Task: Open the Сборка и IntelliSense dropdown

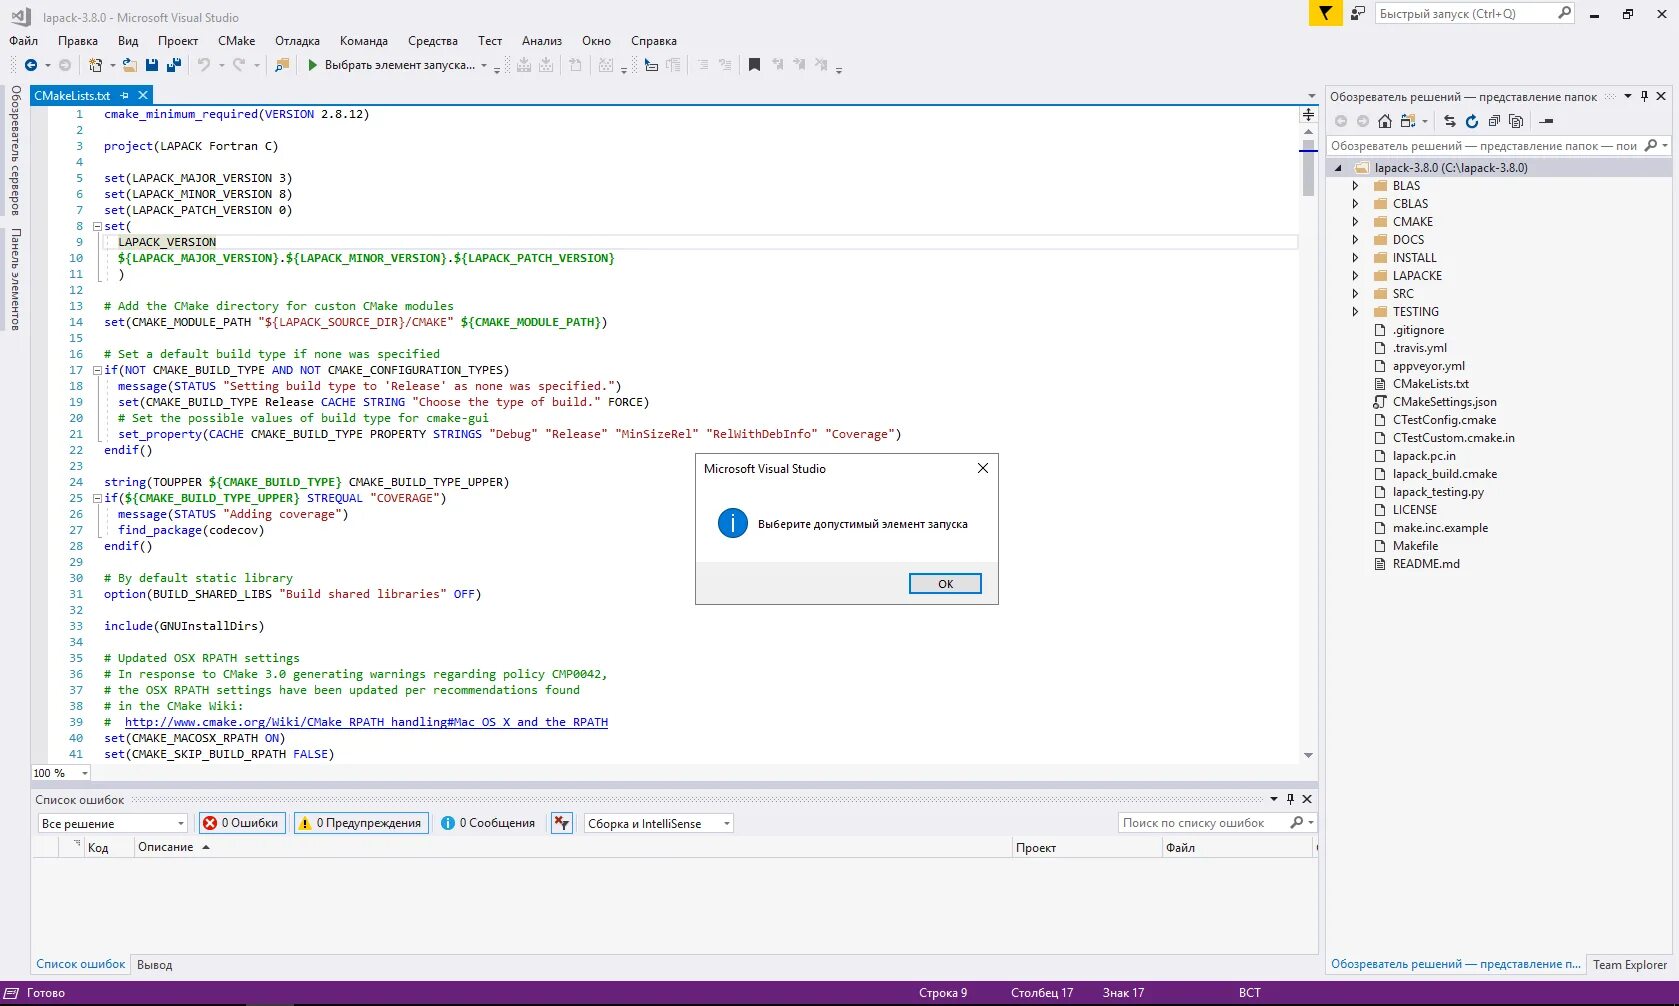Action: tap(658, 823)
